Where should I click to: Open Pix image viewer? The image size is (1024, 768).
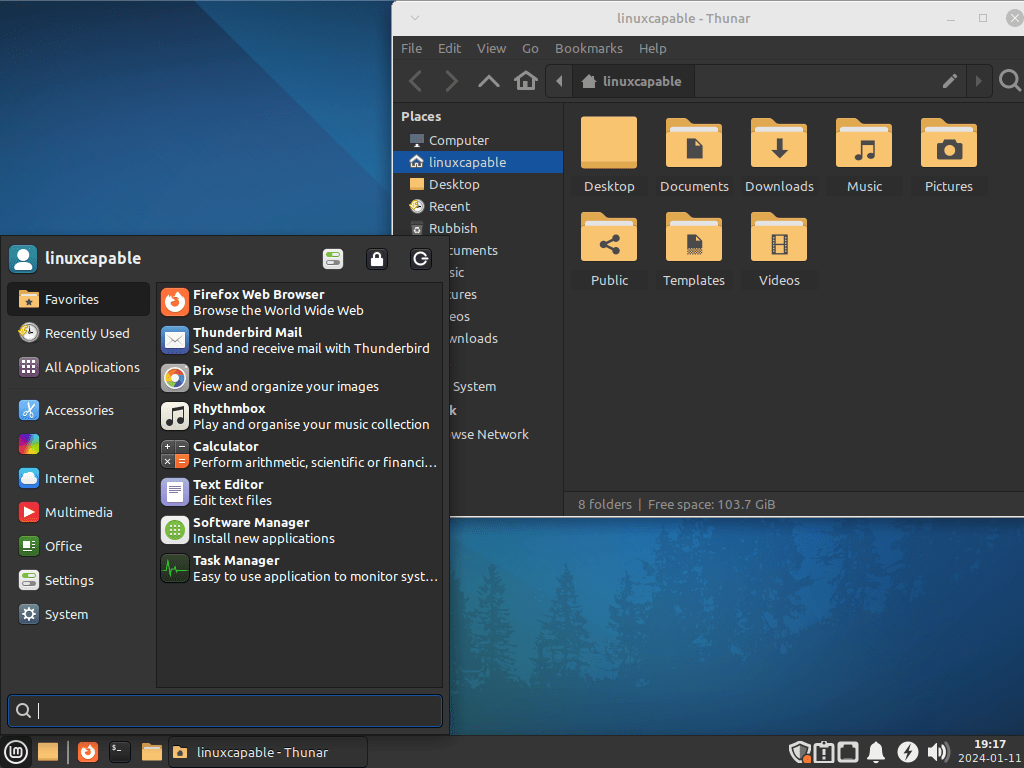tap(300, 378)
